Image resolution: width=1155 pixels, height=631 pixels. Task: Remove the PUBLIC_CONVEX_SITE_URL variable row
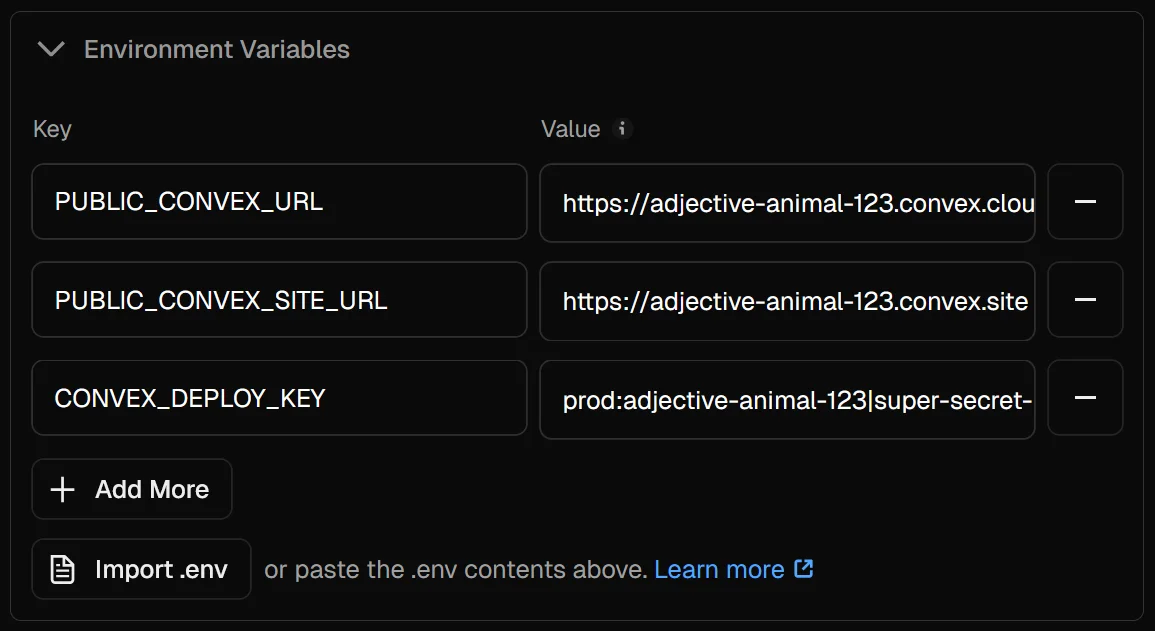(x=1085, y=300)
